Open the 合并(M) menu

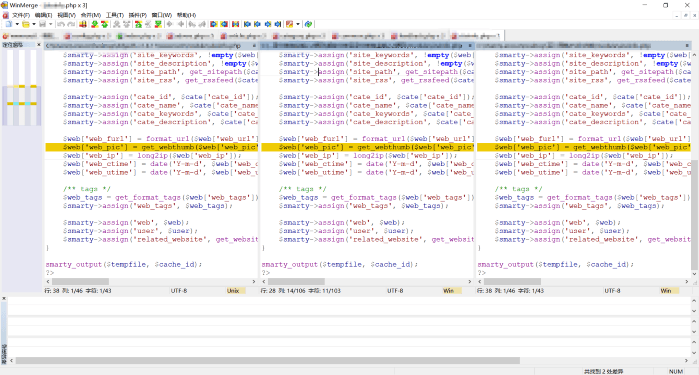(x=90, y=15)
